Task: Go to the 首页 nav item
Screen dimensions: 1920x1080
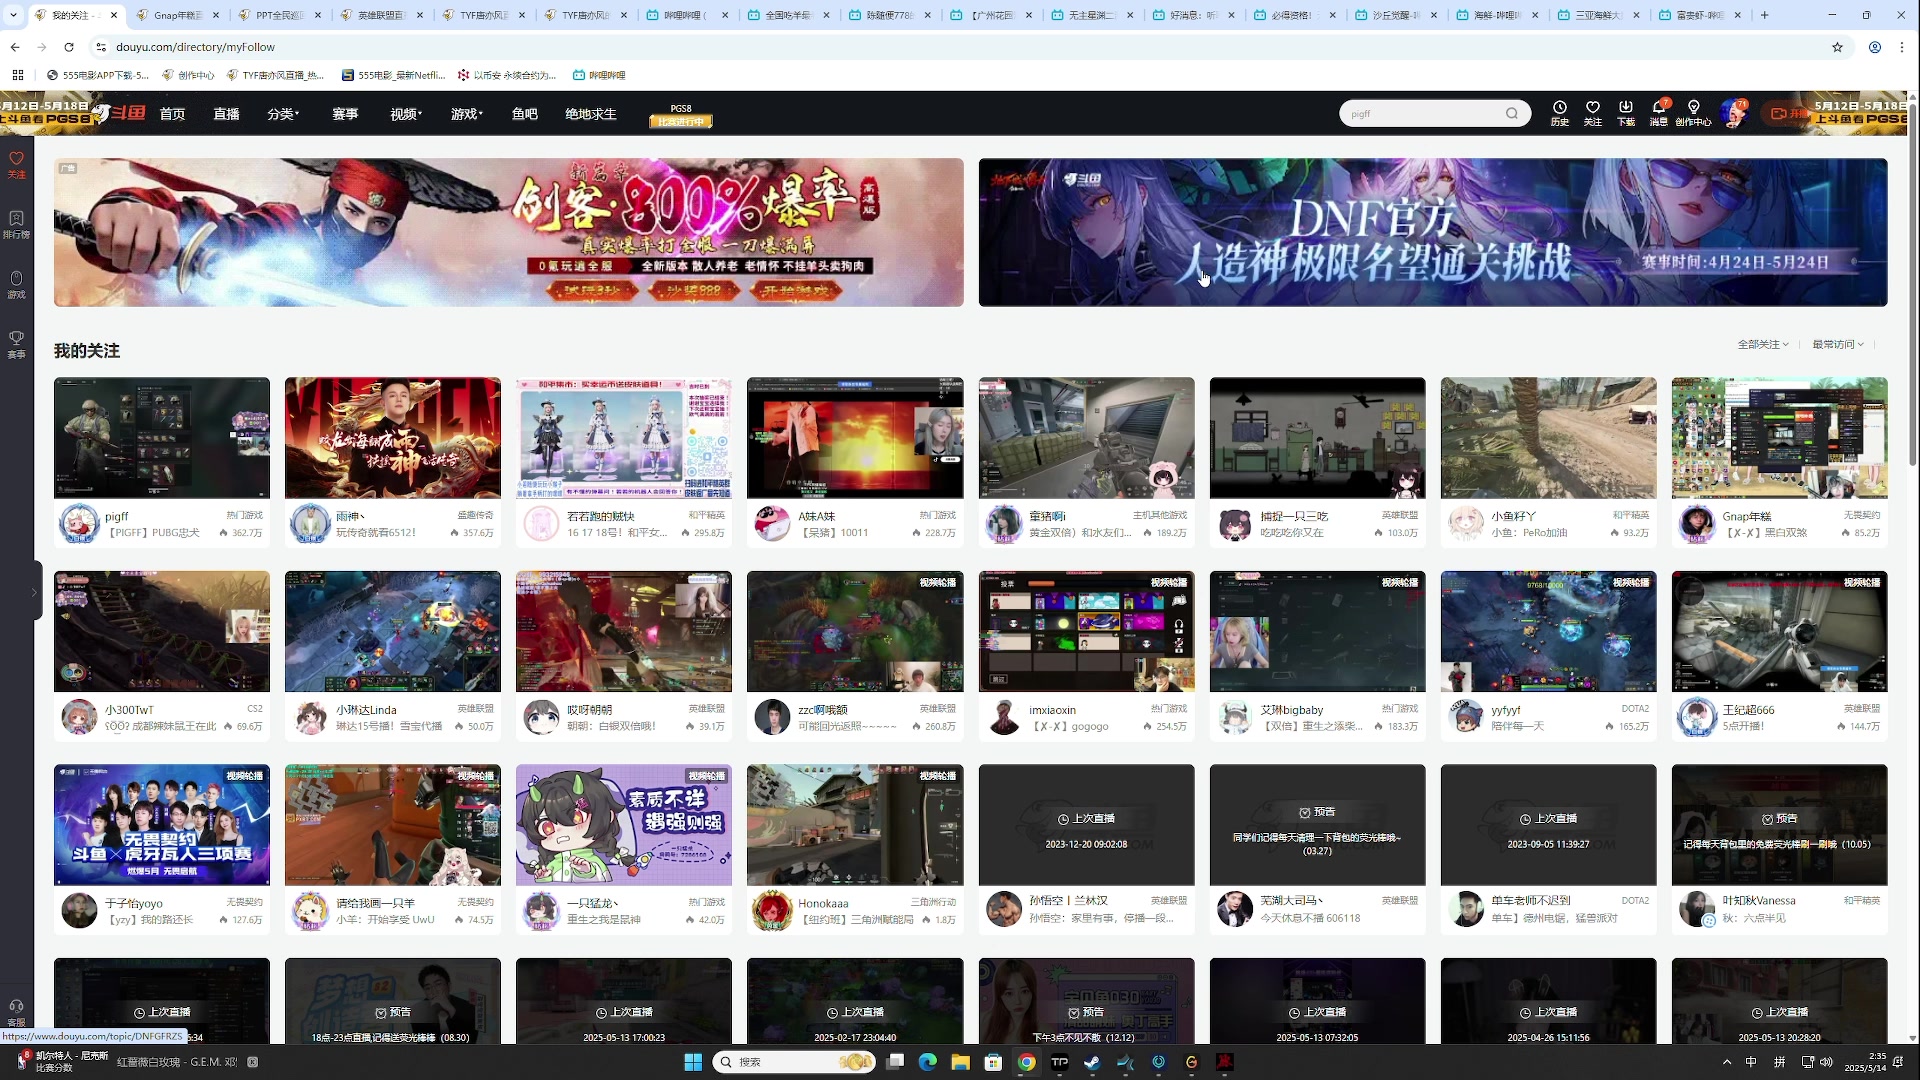Action: (172, 114)
